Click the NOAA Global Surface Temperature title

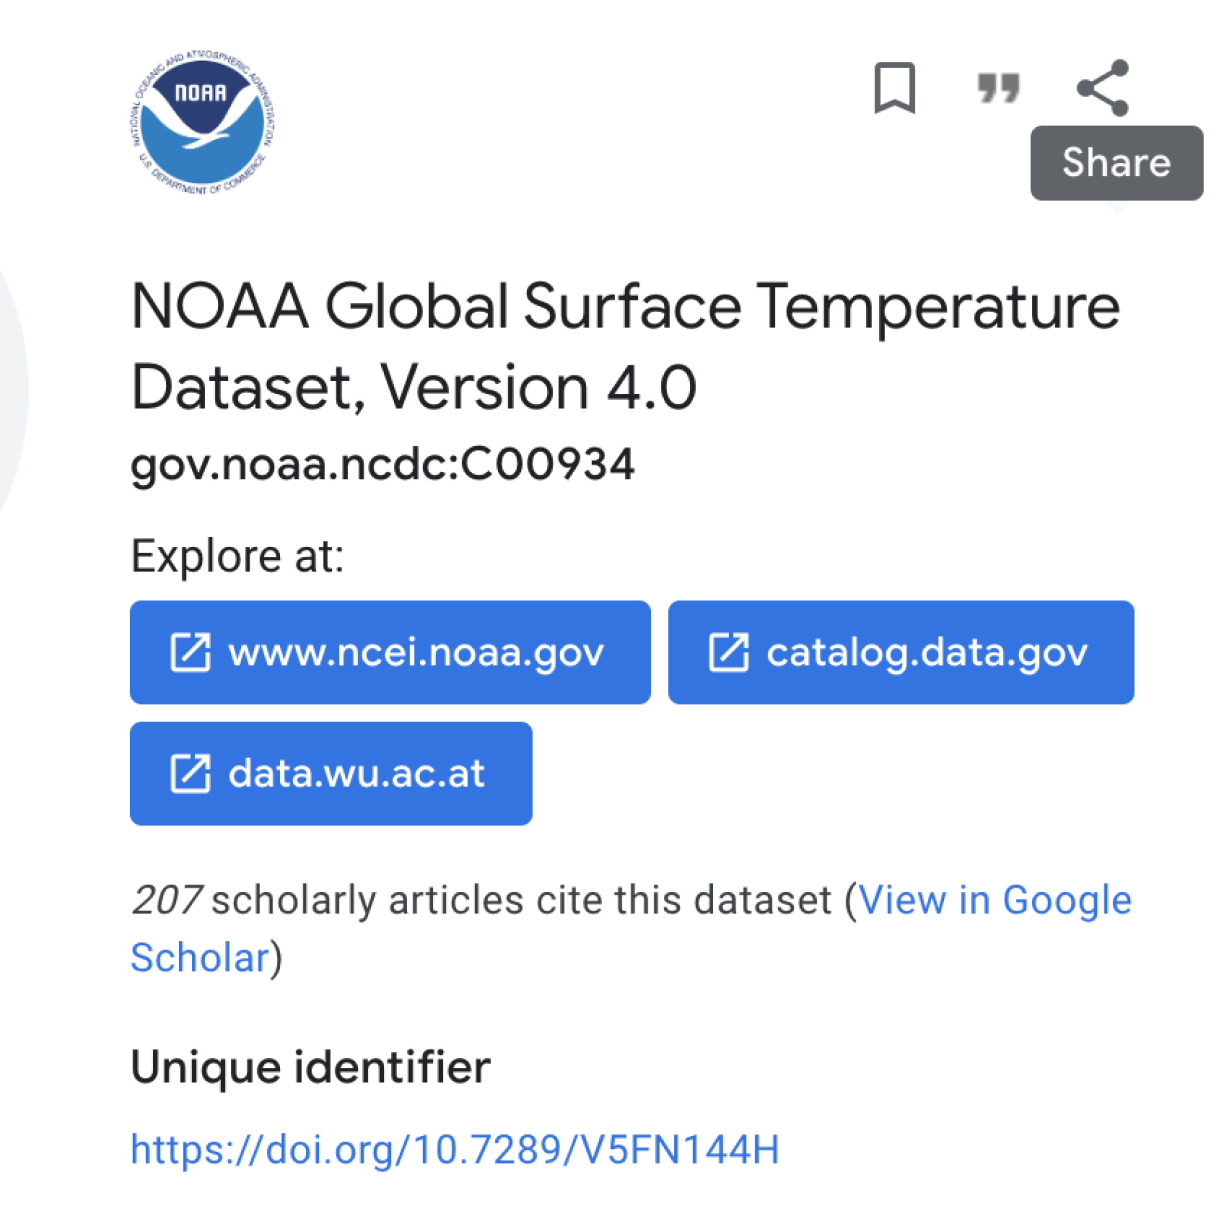(x=626, y=346)
